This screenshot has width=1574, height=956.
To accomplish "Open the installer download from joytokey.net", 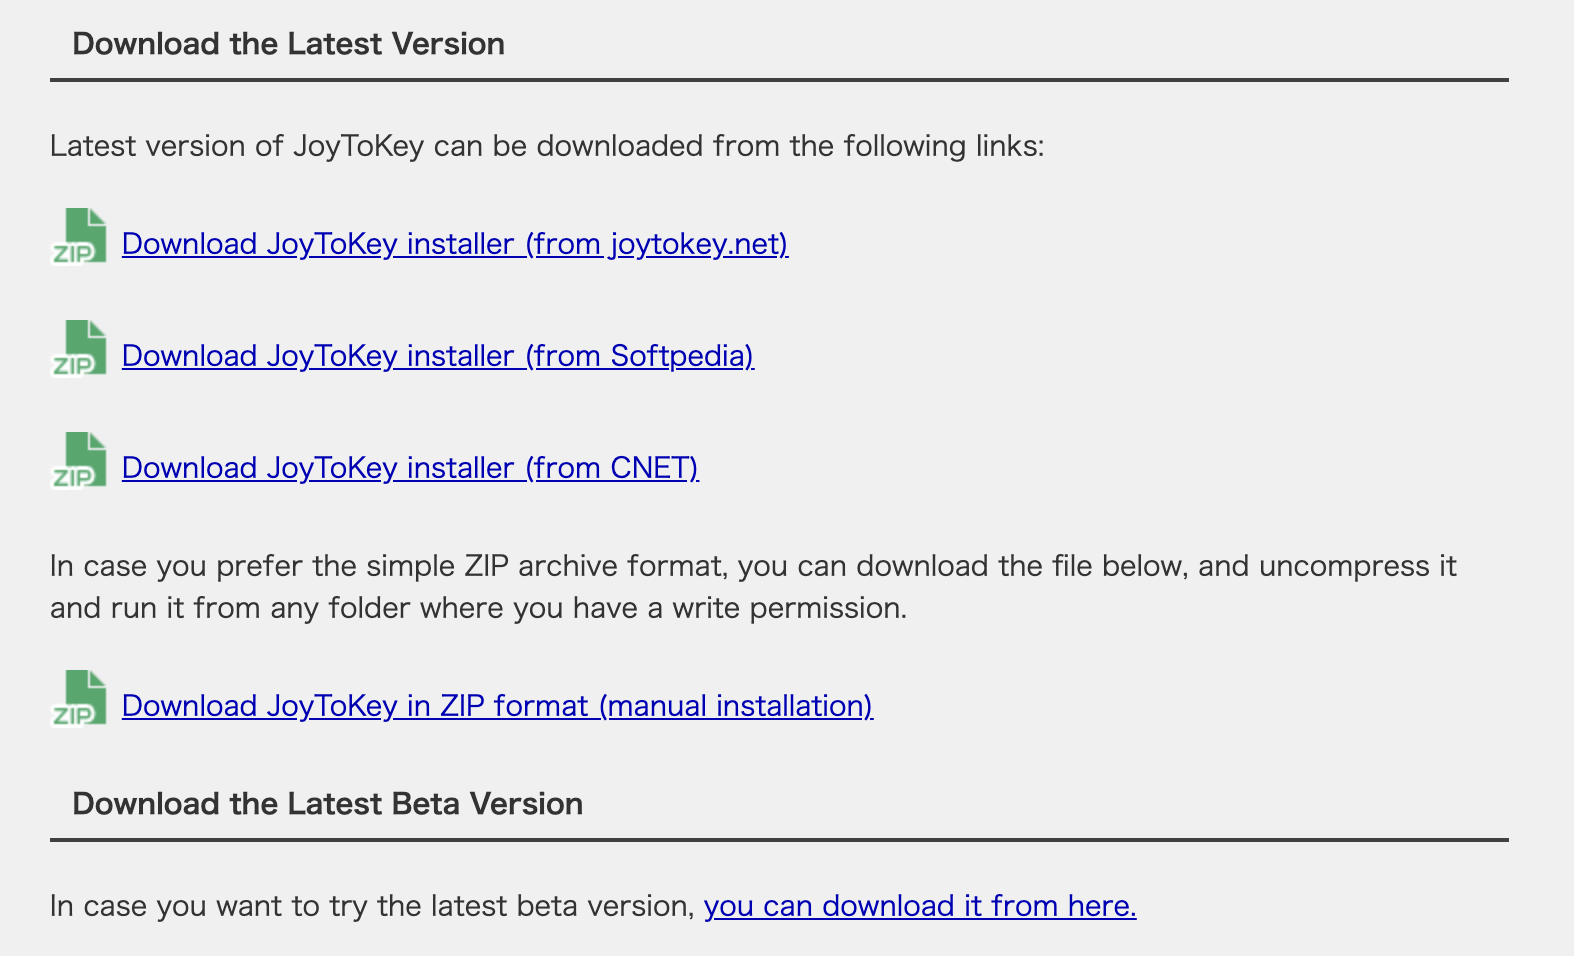I will click(x=455, y=244).
